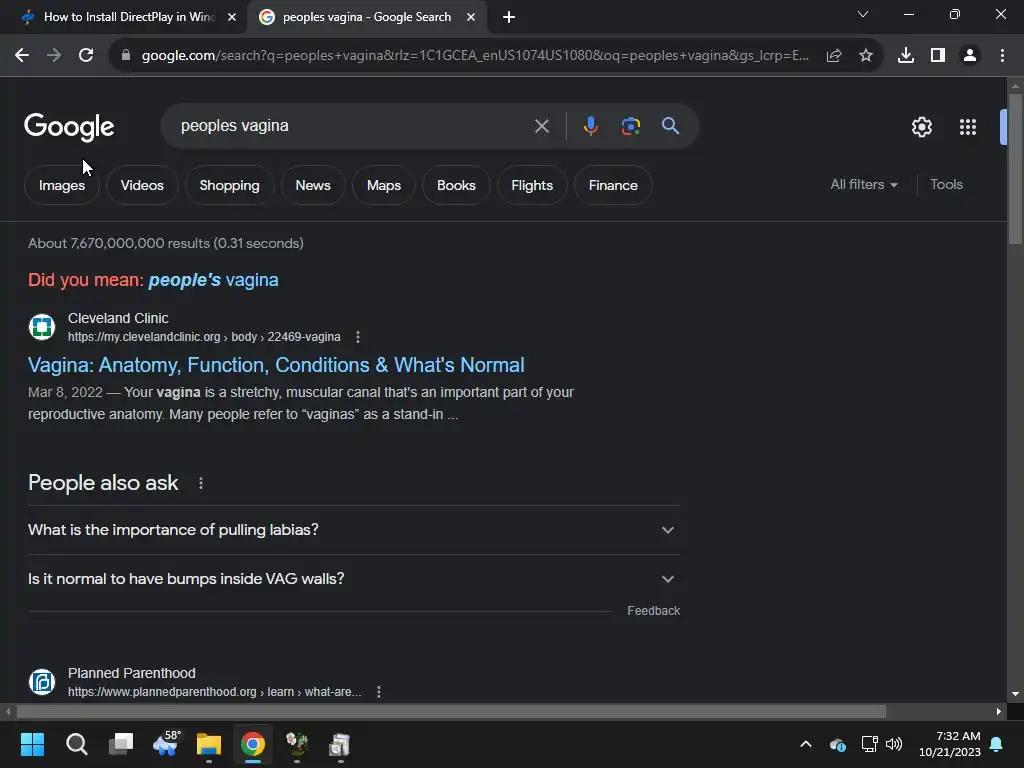This screenshot has height=768, width=1024.
Task: Open the weather widget showing 58°
Action: 165,744
